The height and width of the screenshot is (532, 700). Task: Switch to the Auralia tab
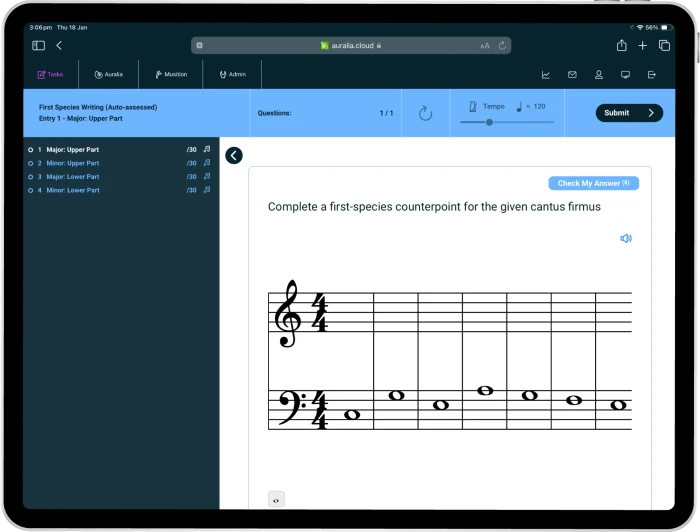(x=109, y=74)
